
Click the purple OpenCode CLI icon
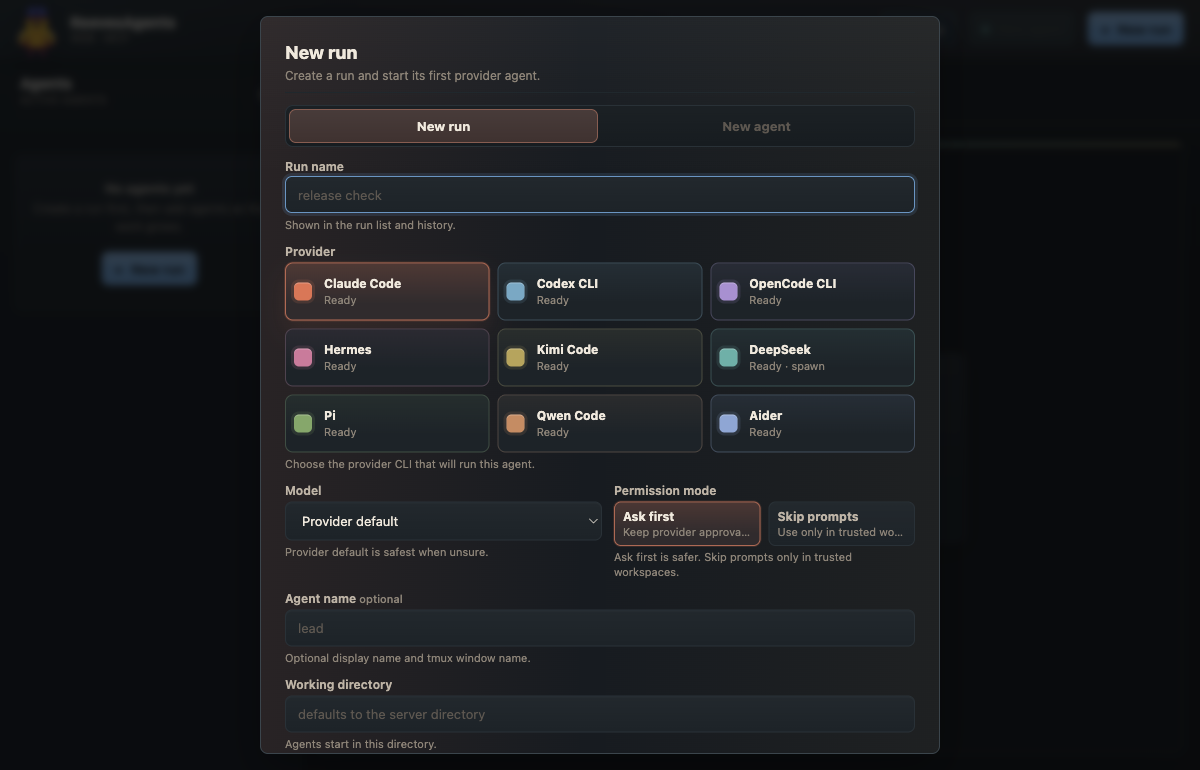click(x=728, y=291)
